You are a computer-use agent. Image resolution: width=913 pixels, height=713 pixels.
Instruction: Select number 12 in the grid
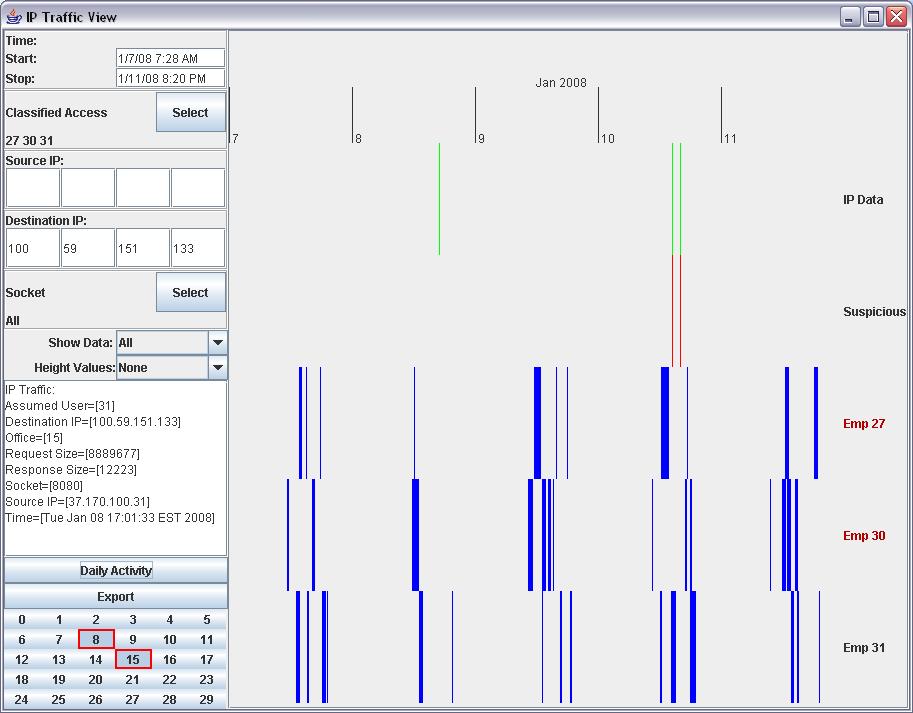point(22,659)
